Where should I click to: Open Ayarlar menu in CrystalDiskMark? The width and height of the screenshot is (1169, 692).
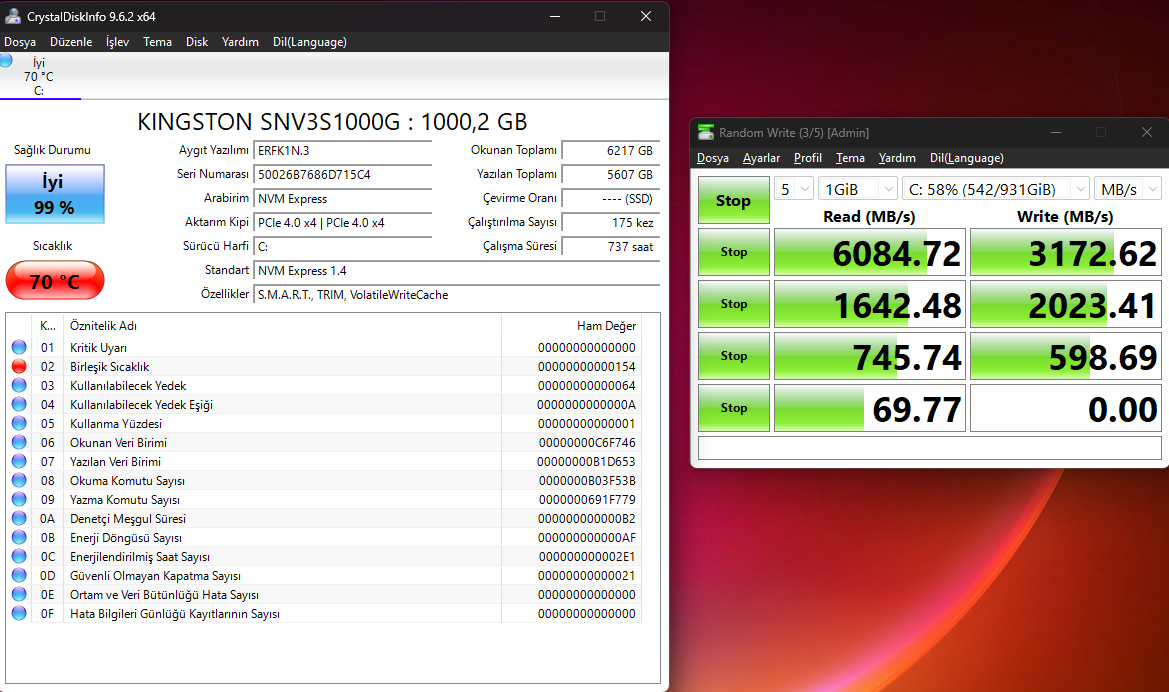[761, 158]
